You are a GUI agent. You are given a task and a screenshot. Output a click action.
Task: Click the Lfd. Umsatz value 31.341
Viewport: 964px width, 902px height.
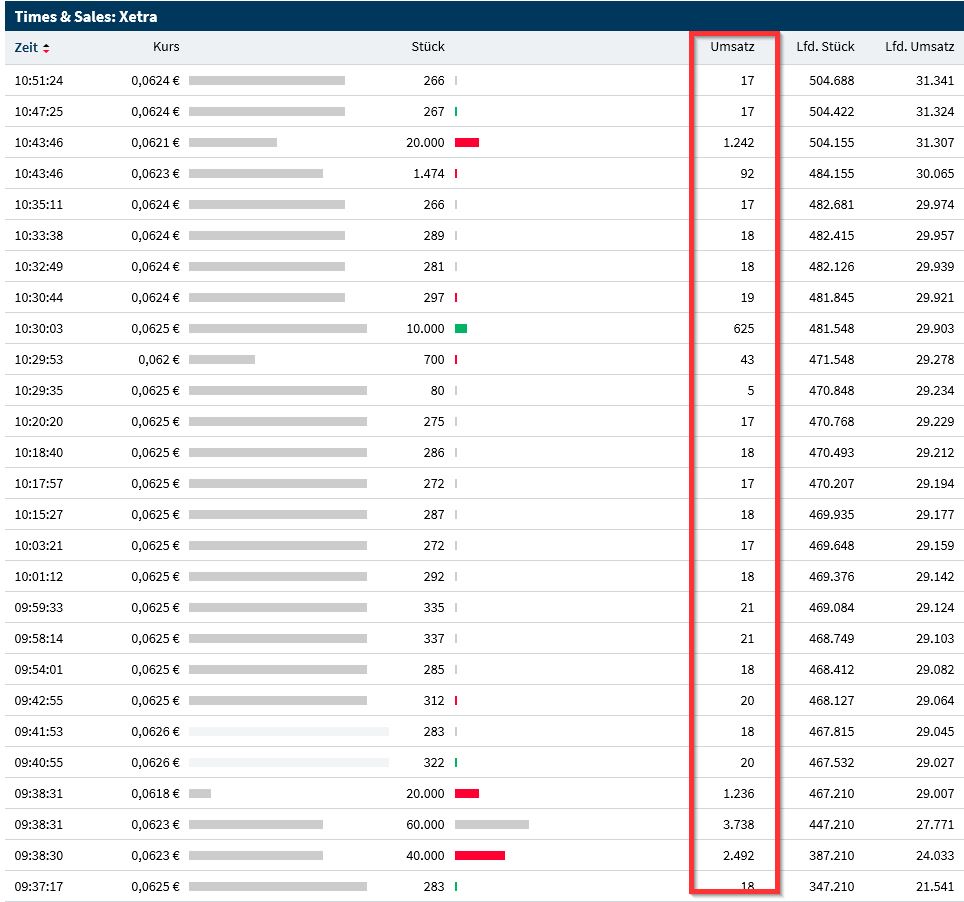tap(934, 81)
